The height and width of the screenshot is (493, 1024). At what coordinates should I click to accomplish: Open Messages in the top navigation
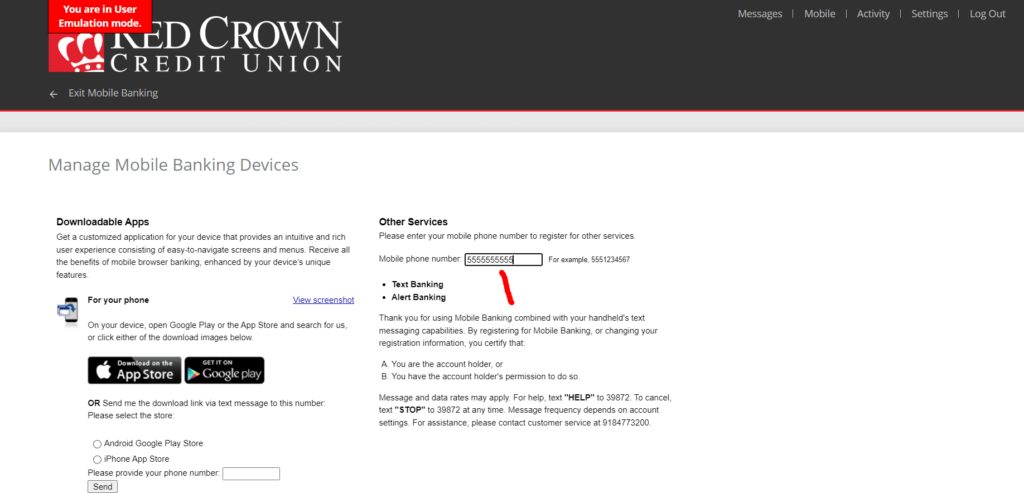(x=760, y=14)
